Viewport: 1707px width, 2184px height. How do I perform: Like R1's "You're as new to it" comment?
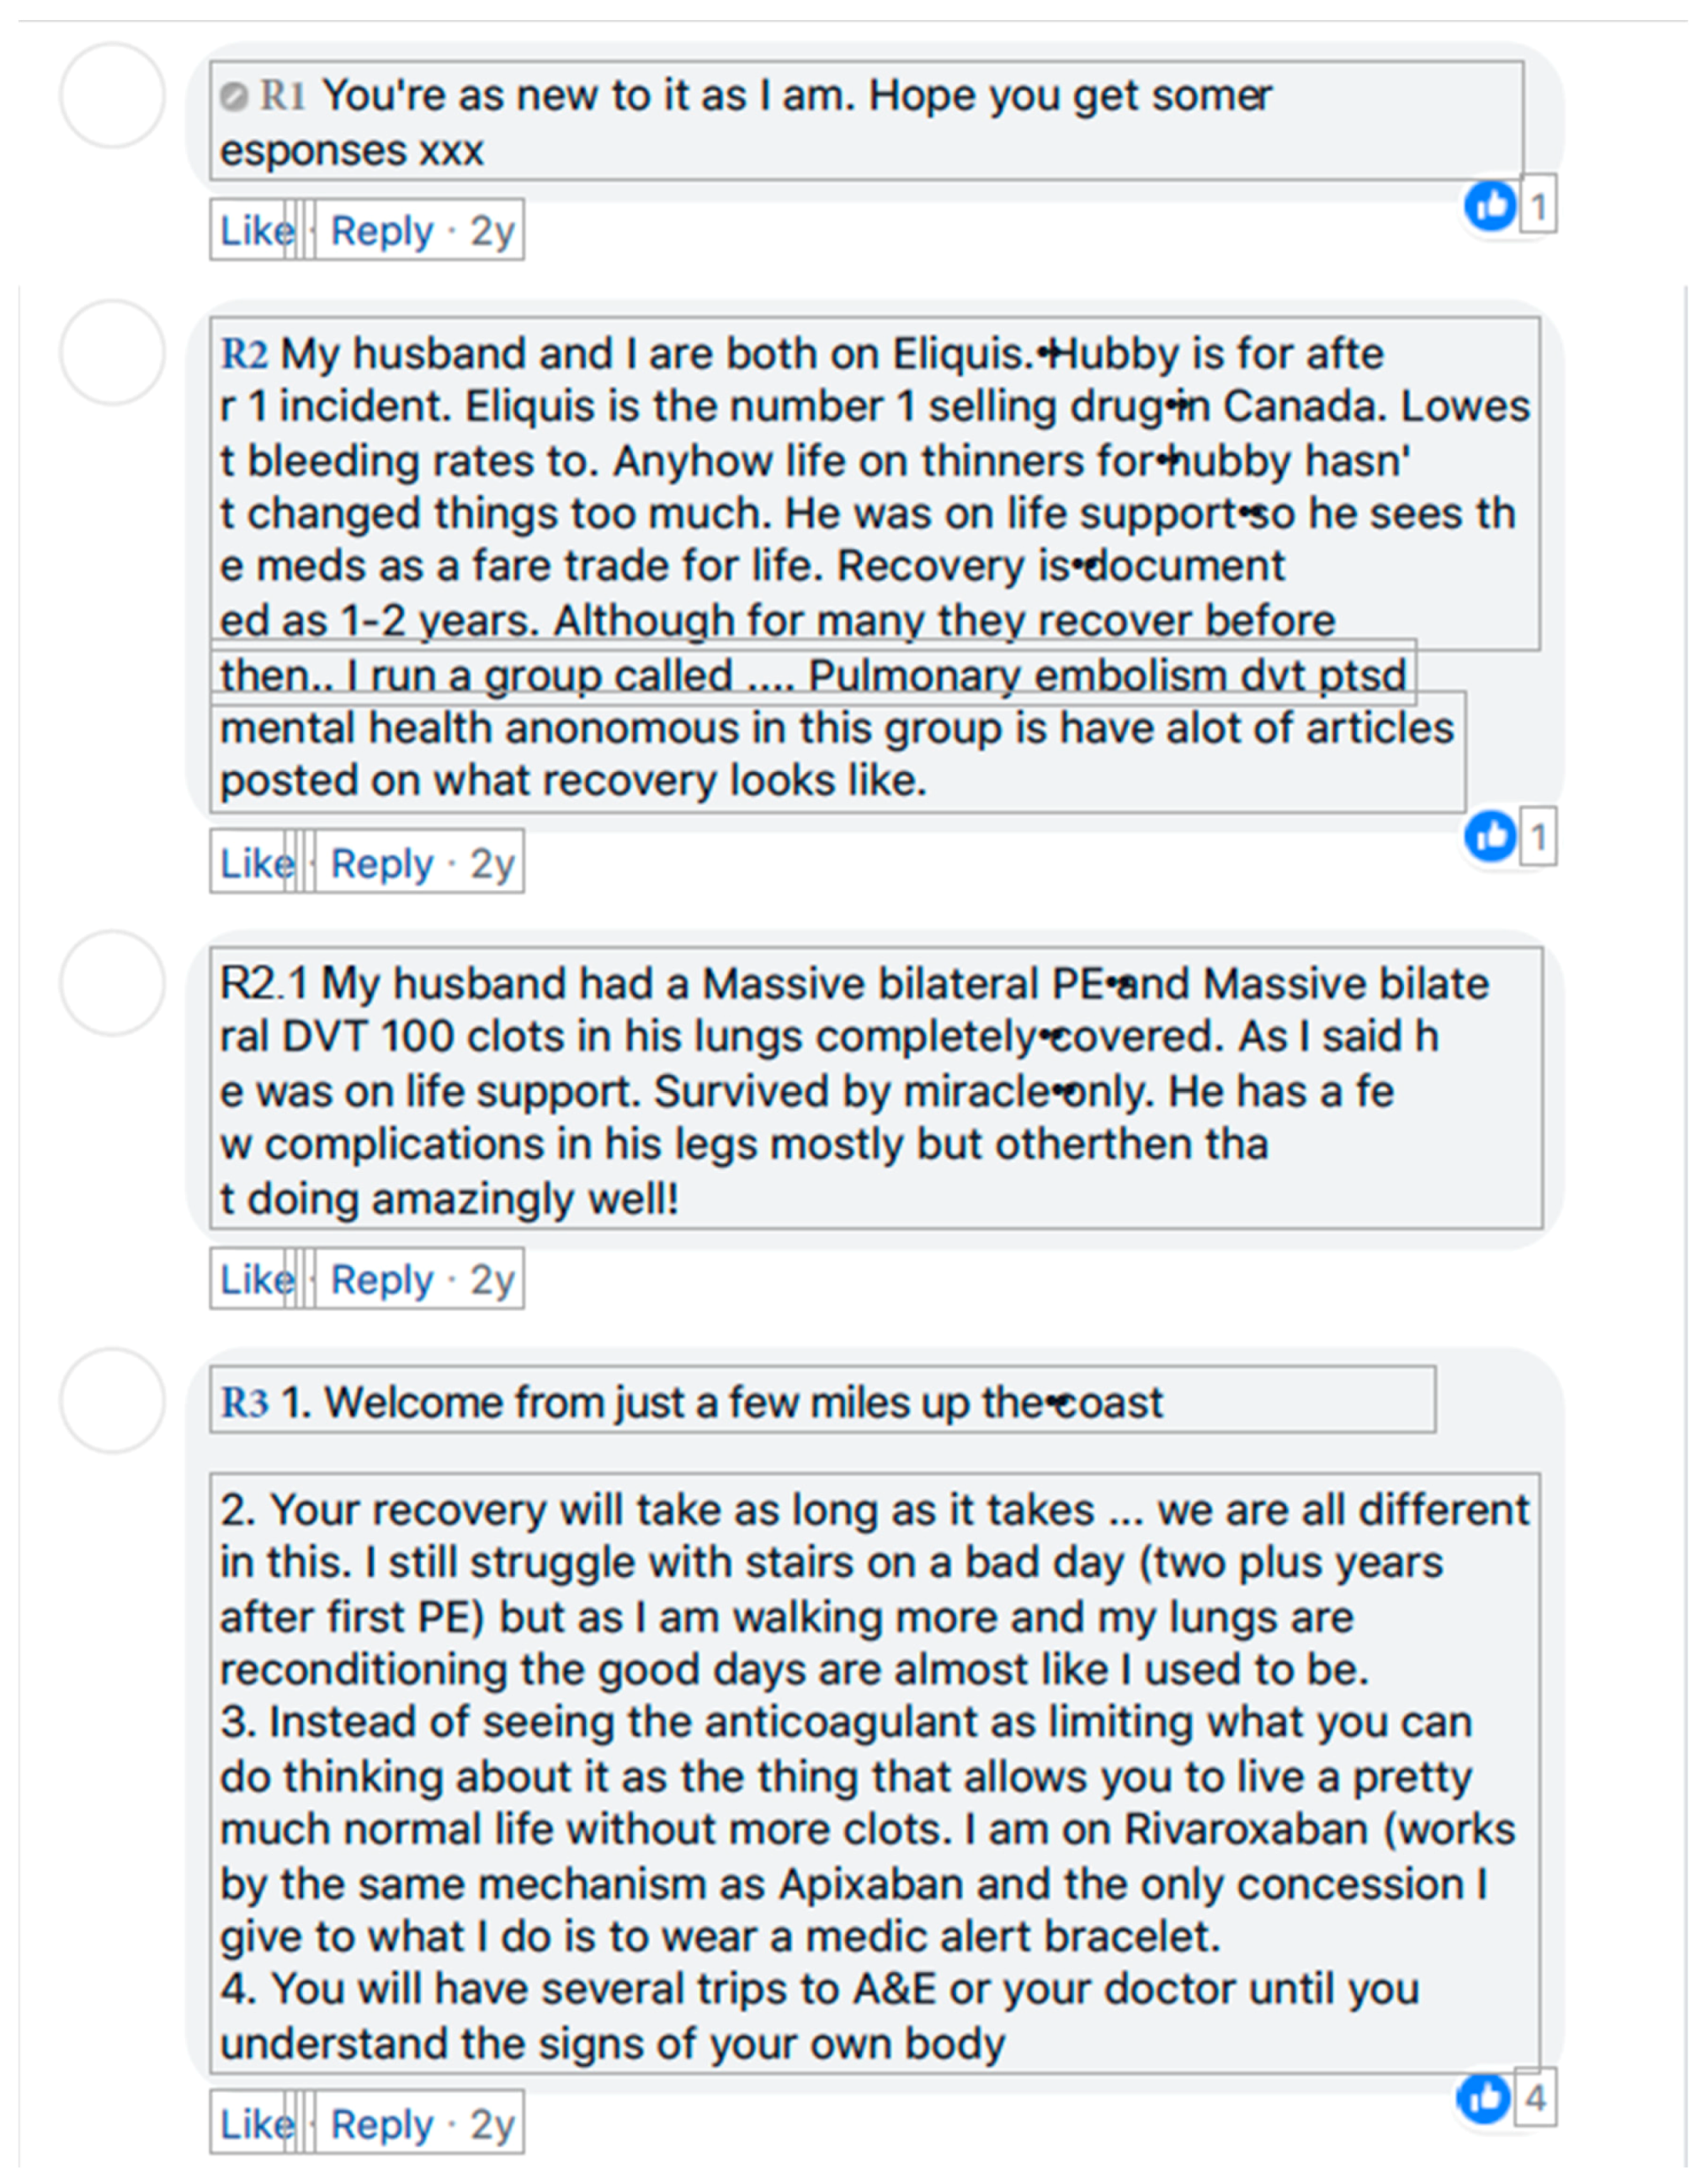(256, 231)
